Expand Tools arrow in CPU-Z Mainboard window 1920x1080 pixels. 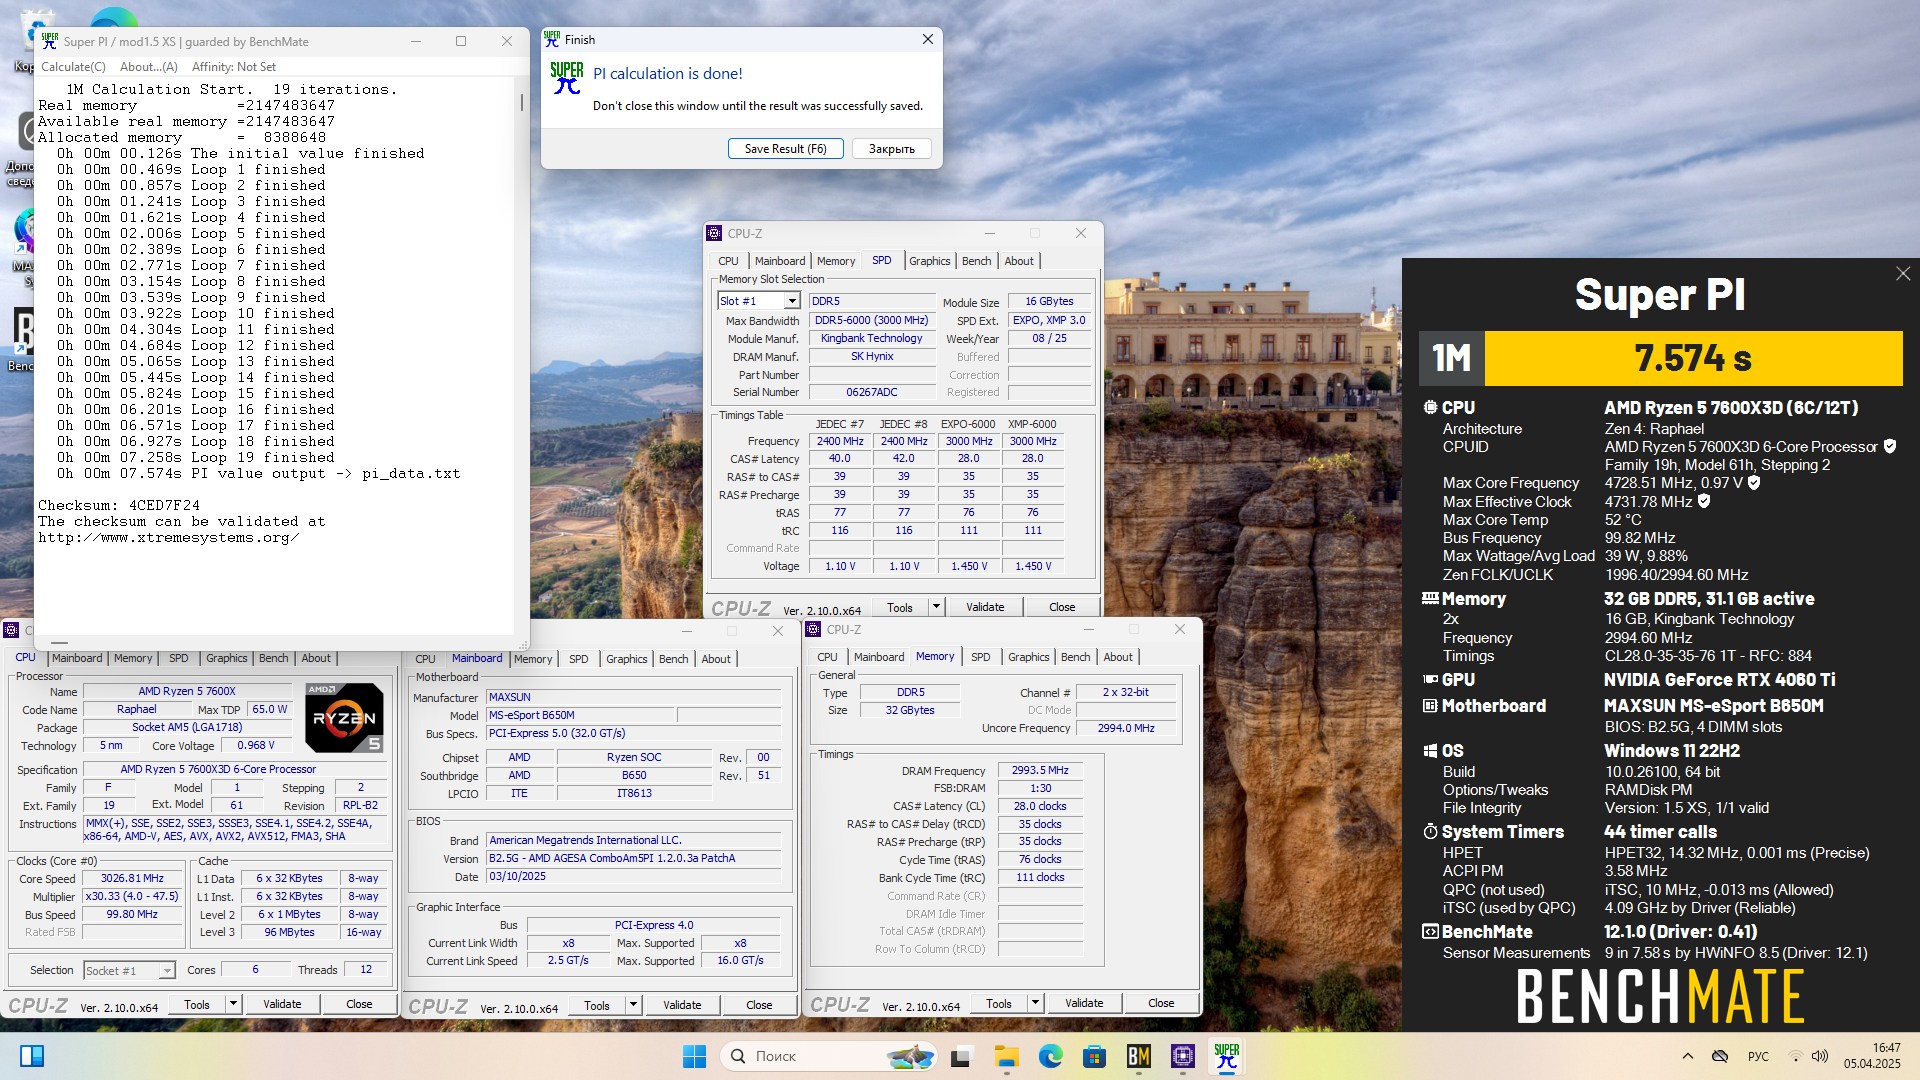(x=633, y=1005)
